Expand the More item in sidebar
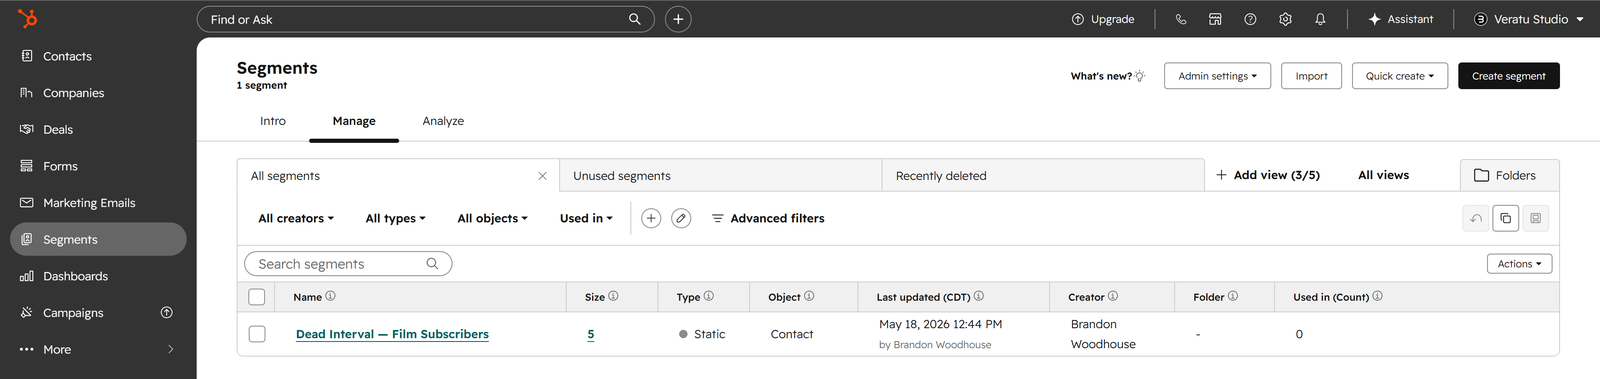1600x379 pixels. [x=98, y=350]
